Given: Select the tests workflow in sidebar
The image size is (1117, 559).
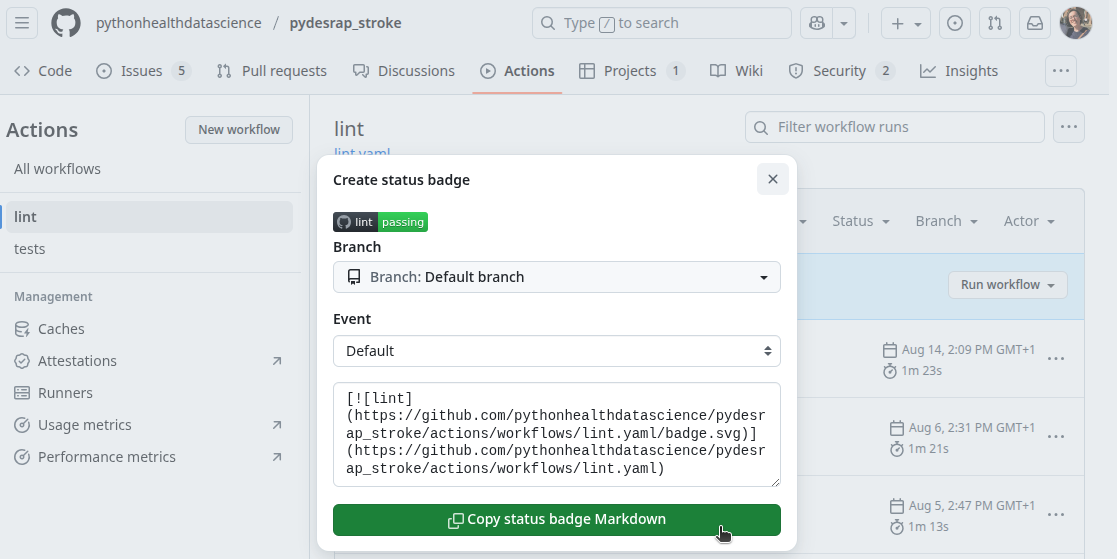Looking at the screenshot, I should 30,249.
